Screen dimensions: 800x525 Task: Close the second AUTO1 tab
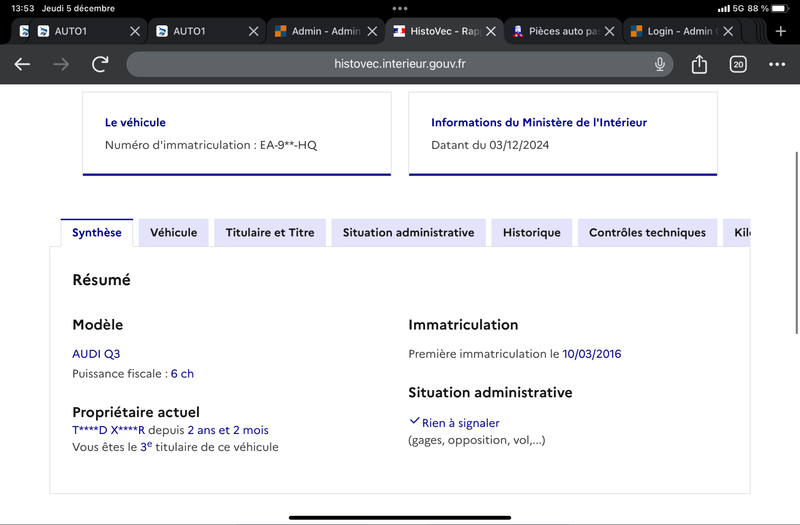pyautogui.click(x=254, y=31)
